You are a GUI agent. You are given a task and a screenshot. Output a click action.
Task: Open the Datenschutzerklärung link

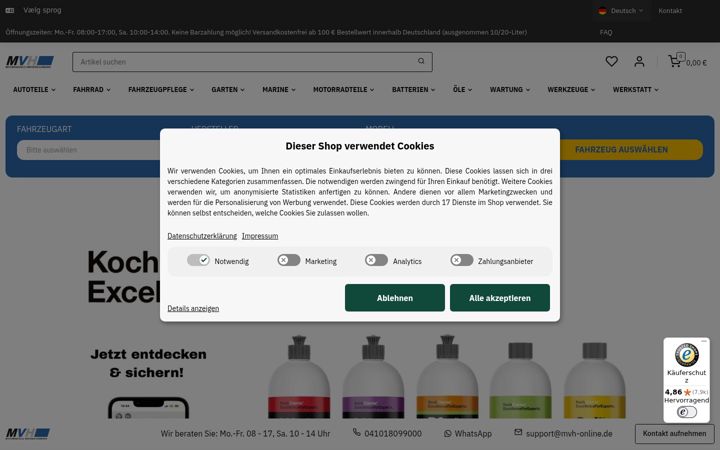(x=202, y=236)
